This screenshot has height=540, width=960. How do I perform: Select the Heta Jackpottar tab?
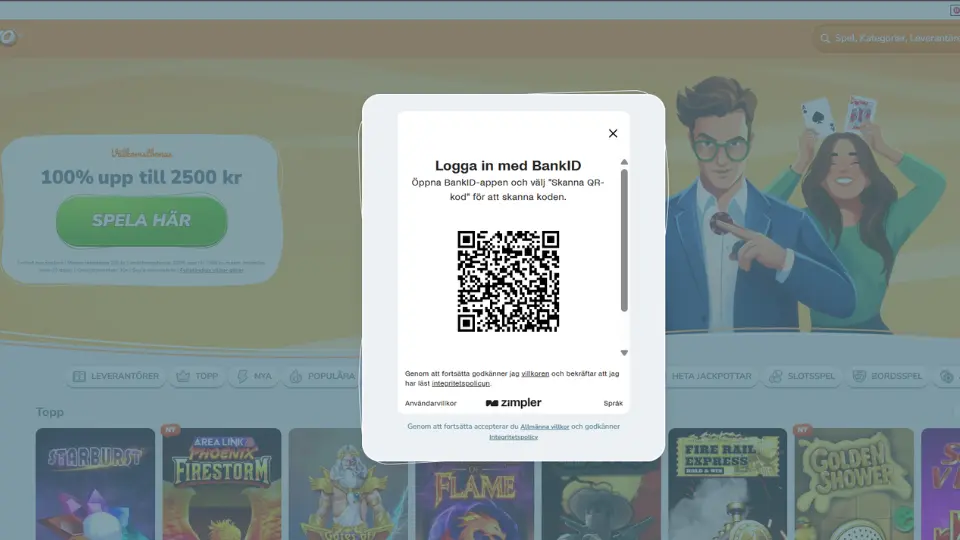point(711,376)
